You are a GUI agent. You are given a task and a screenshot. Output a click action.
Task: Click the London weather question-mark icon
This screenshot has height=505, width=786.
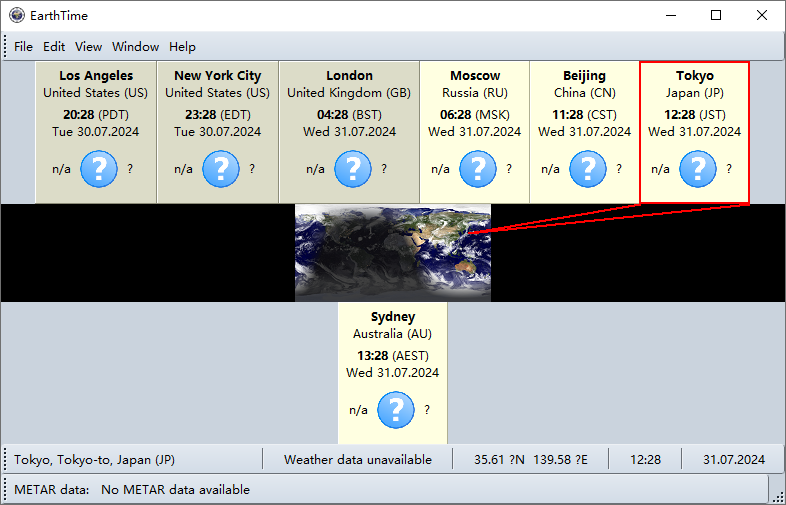(353, 169)
